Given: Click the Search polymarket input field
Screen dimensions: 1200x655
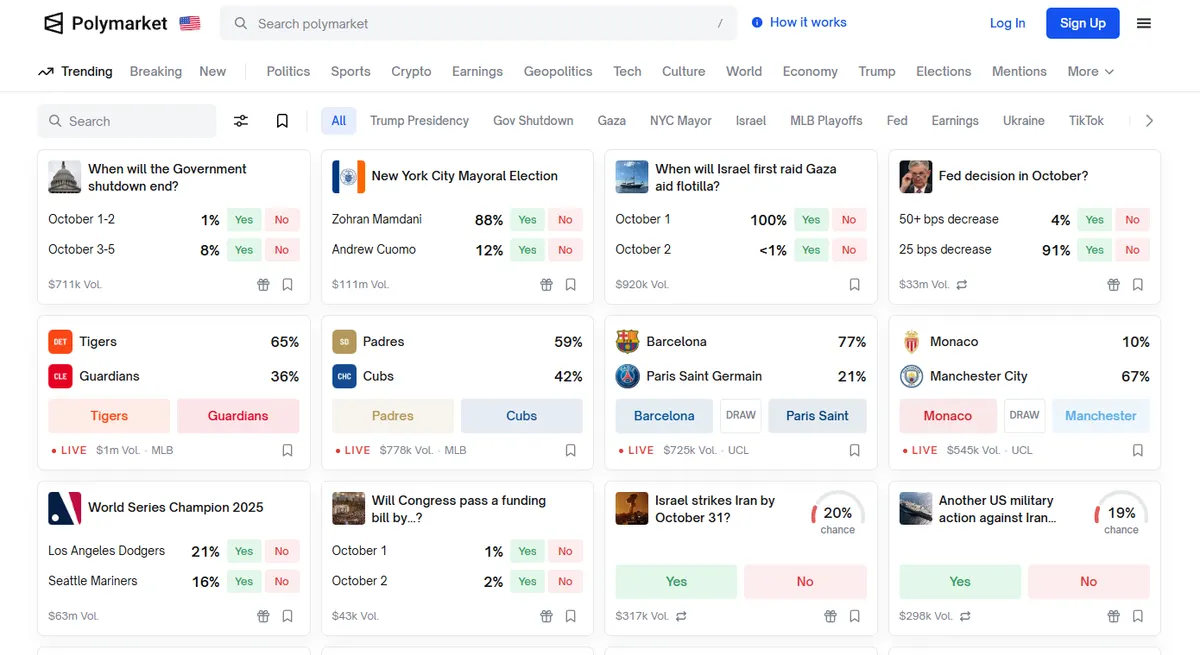Looking at the screenshot, I should click(x=479, y=23).
